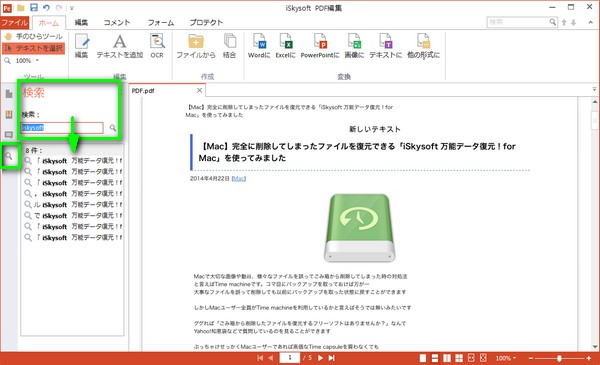Open the ファイル menu
The width and height of the screenshot is (600, 365).
(x=15, y=23)
